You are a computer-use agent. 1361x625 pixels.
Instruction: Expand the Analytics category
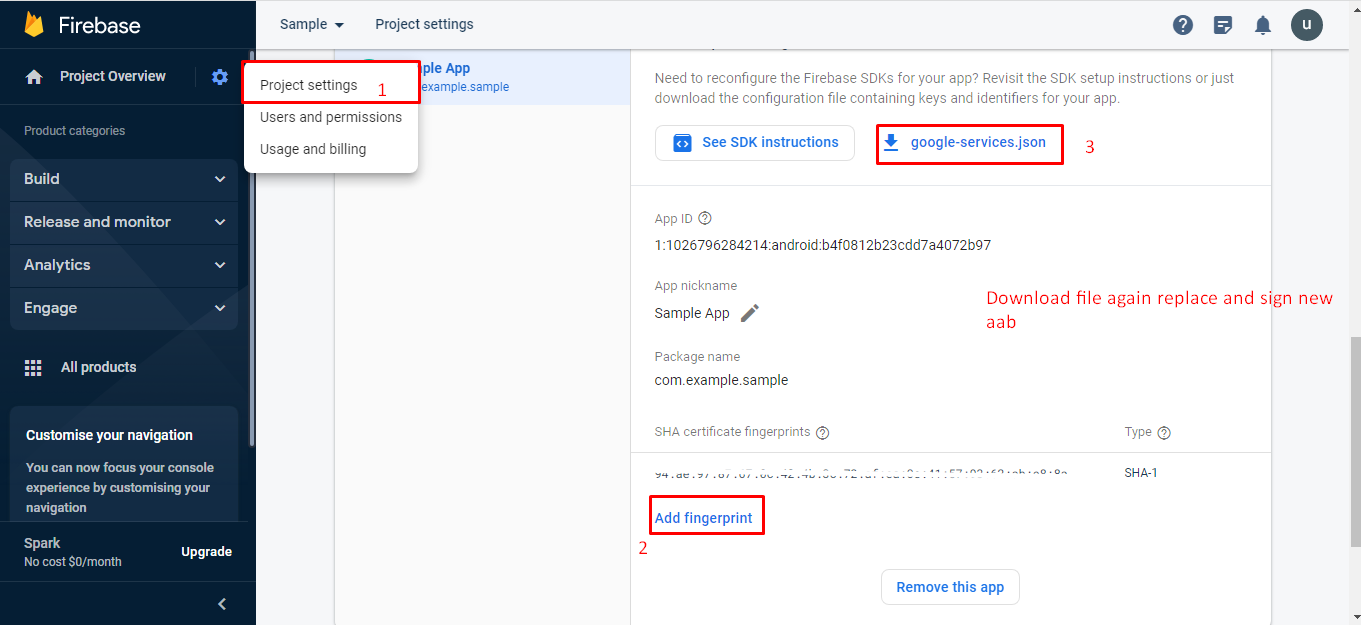(x=124, y=265)
